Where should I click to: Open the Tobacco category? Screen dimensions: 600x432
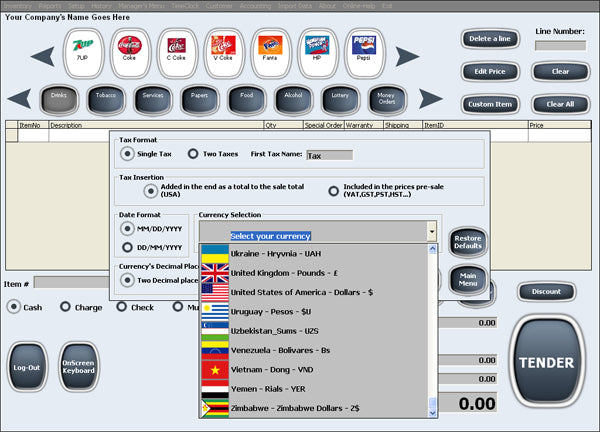[106, 99]
